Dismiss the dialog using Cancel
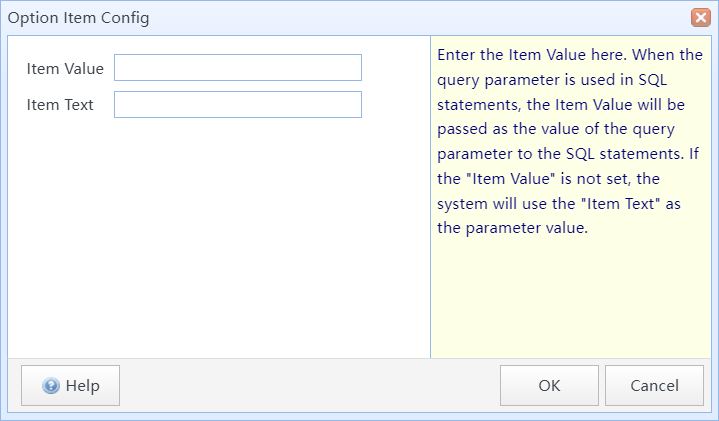This screenshot has width=719, height=421. [654, 386]
